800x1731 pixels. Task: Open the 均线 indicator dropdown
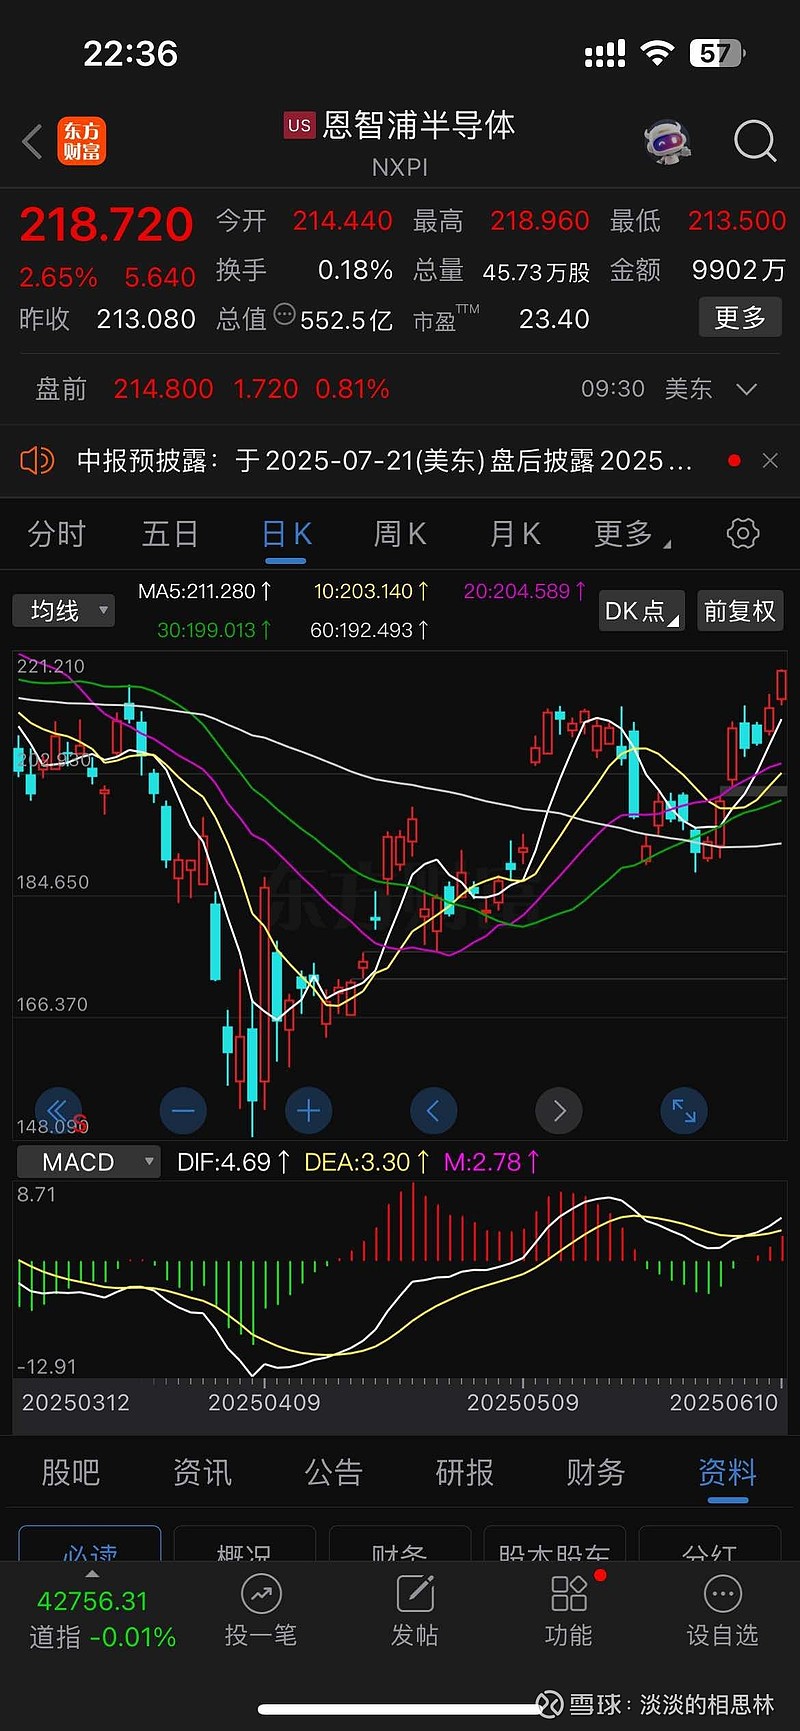(63, 610)
